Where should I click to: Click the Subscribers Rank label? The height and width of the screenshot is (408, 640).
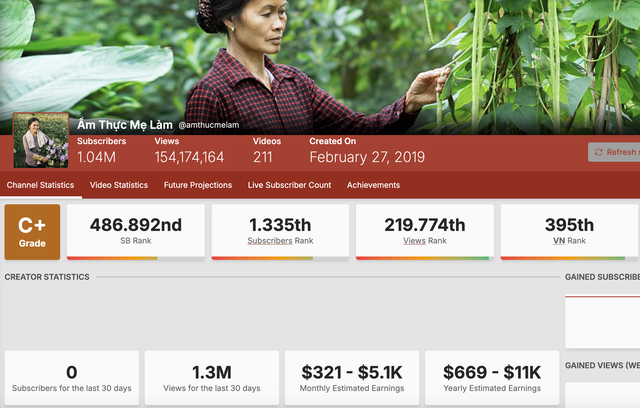(x=280, y=241)
